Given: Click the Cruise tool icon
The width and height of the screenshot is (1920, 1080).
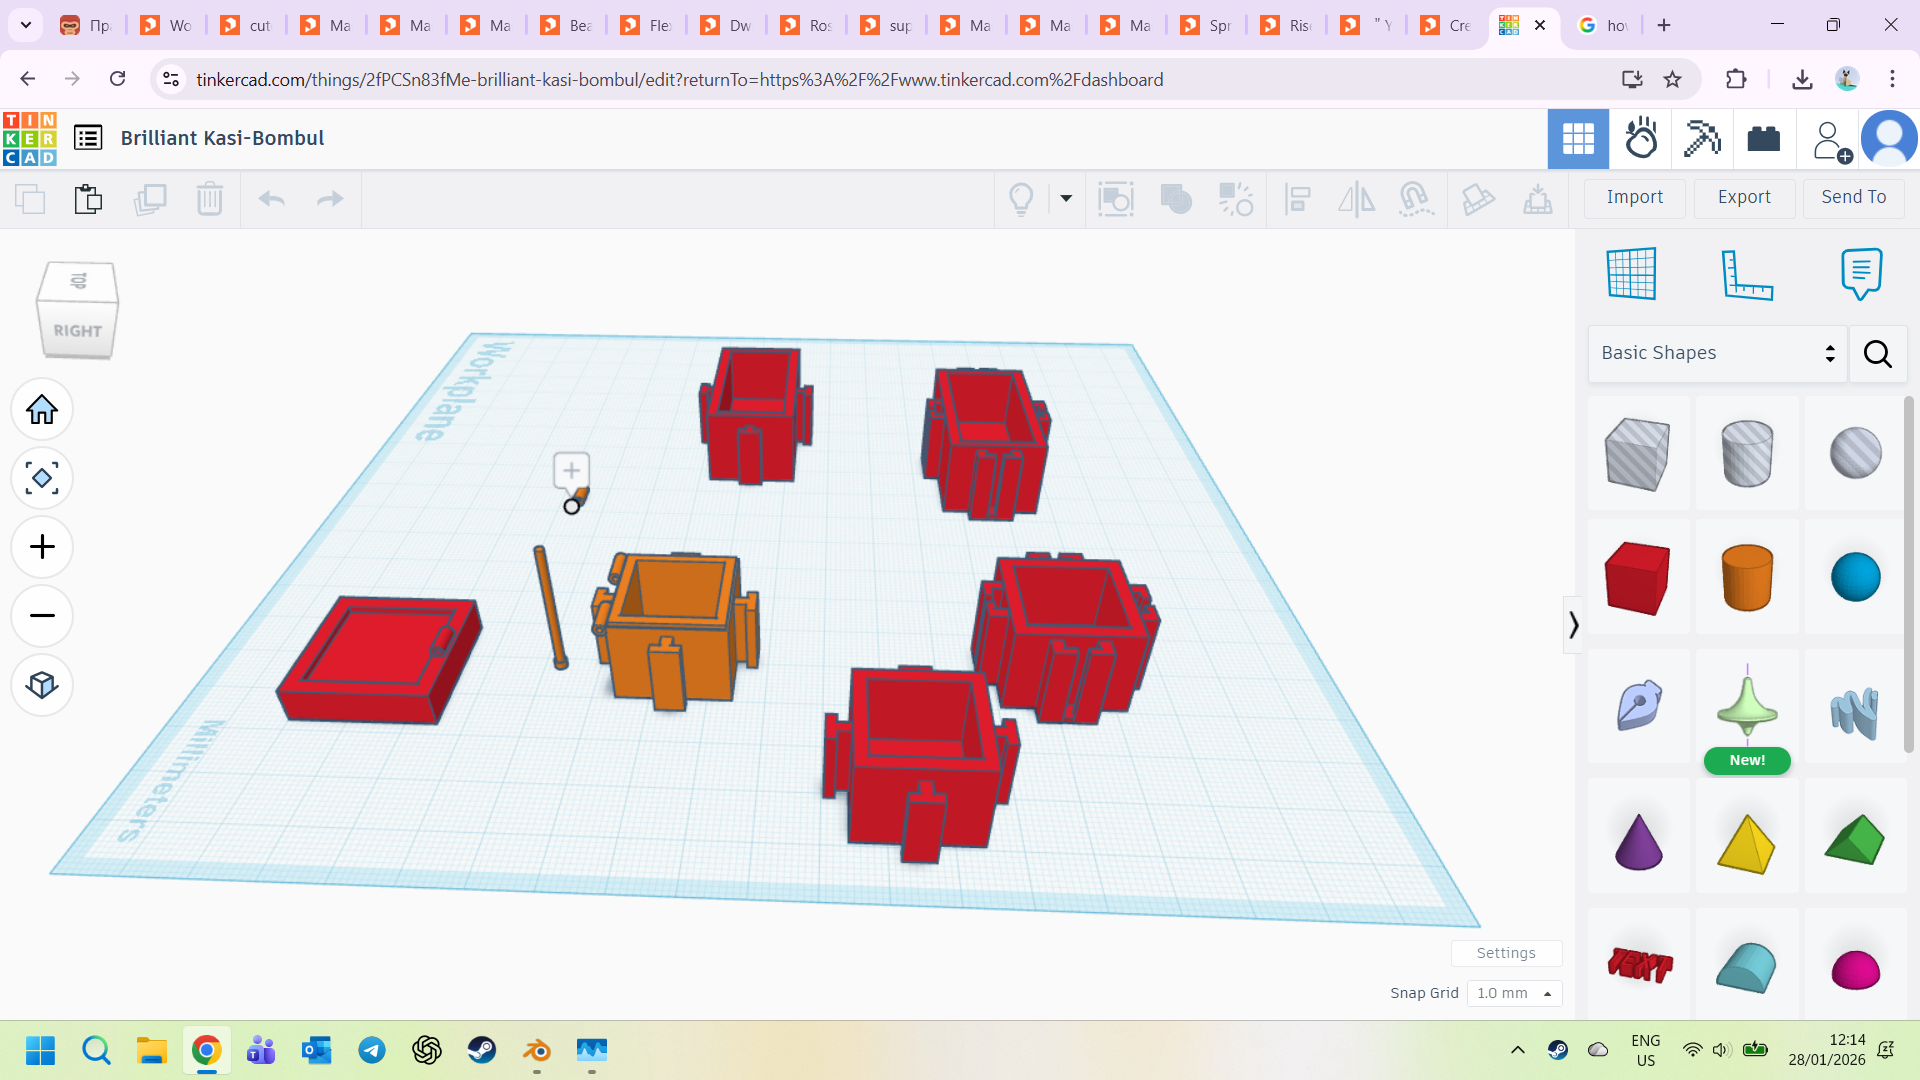Looking at the screenshot, I should click(1415, 199).
